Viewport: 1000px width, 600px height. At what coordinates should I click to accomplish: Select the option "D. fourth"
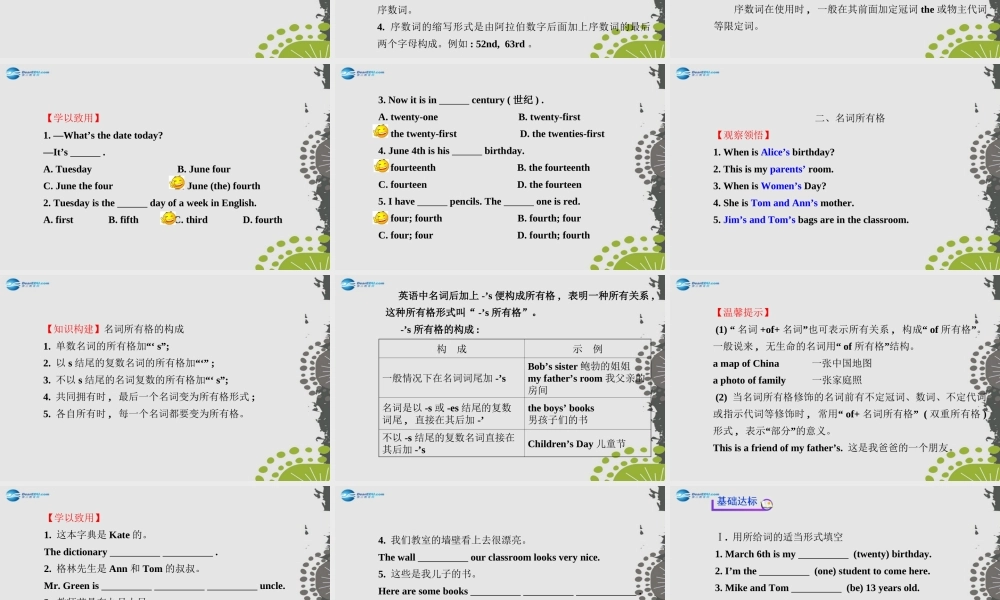coord(262,220)
